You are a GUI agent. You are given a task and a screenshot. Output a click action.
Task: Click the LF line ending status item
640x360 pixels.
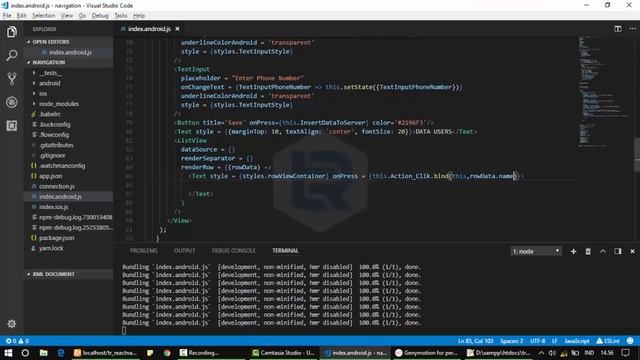pos(554,341)
